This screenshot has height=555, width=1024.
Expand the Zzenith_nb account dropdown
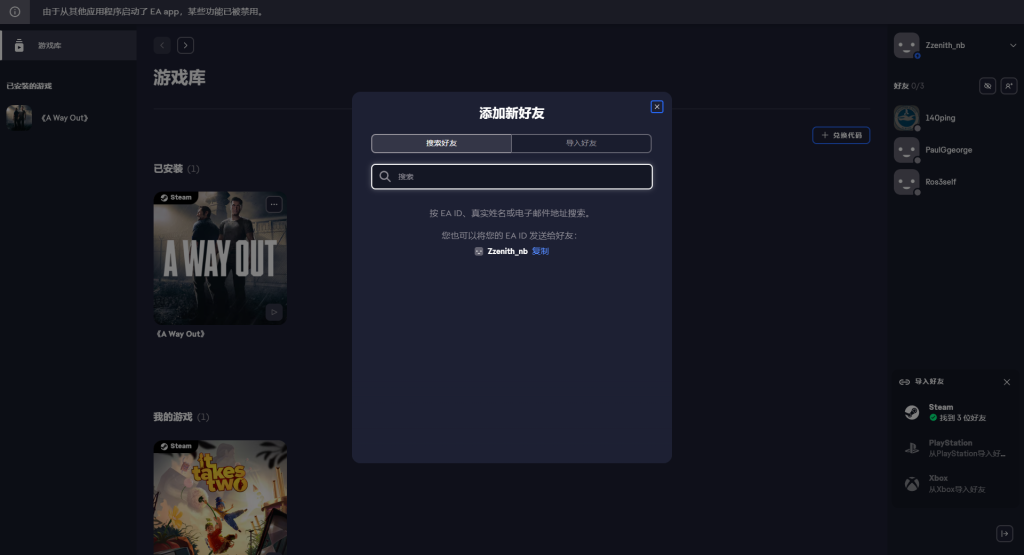[1012, 45]
